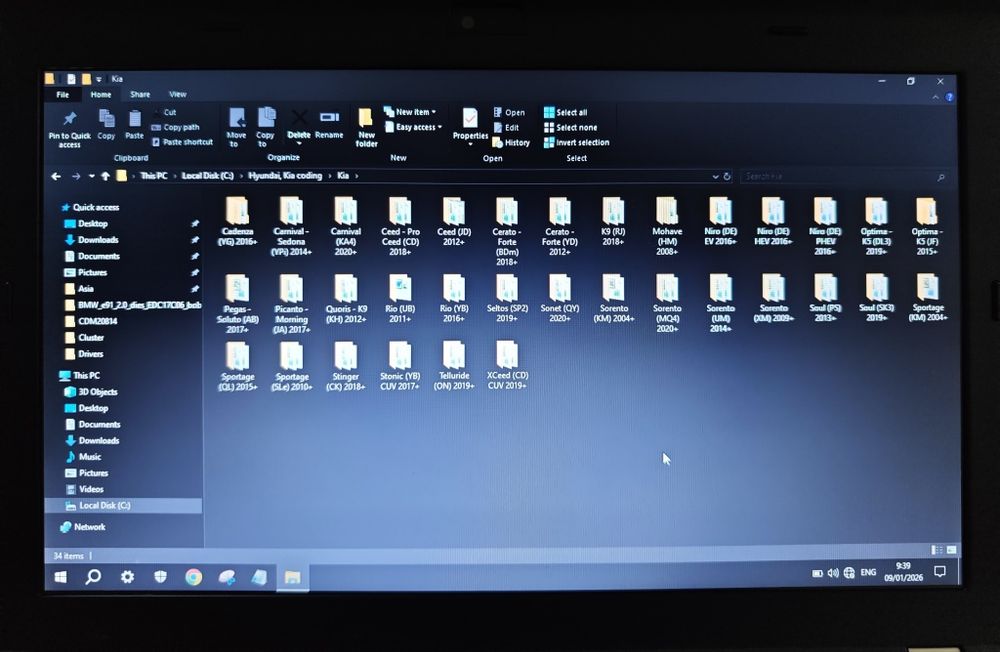Switch to large icons view button
The width and height of the screenshot is (1000, 652).
pyautogui.click(x=951, y=550)
